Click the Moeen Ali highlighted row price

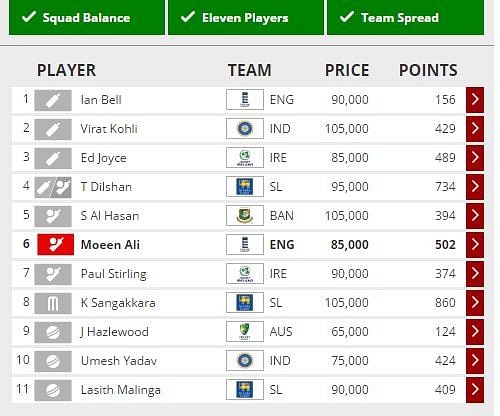tap(350, 245)
